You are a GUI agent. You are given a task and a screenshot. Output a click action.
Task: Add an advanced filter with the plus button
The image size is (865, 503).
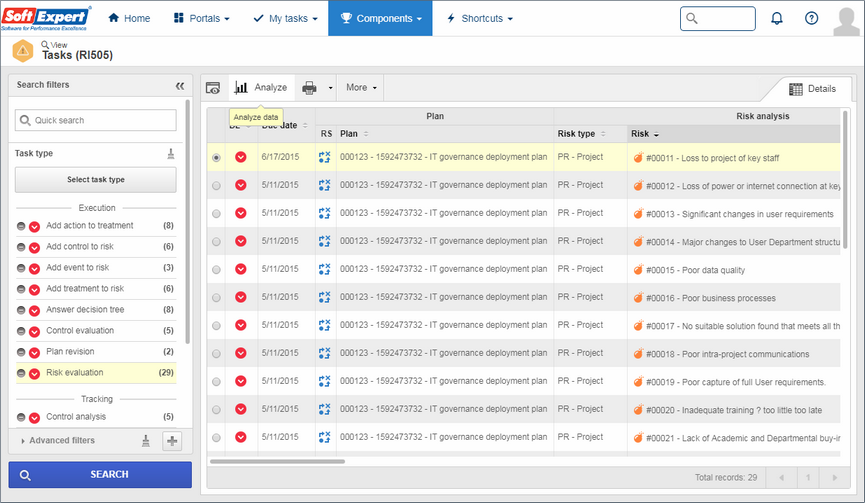[x=172, y=441]
